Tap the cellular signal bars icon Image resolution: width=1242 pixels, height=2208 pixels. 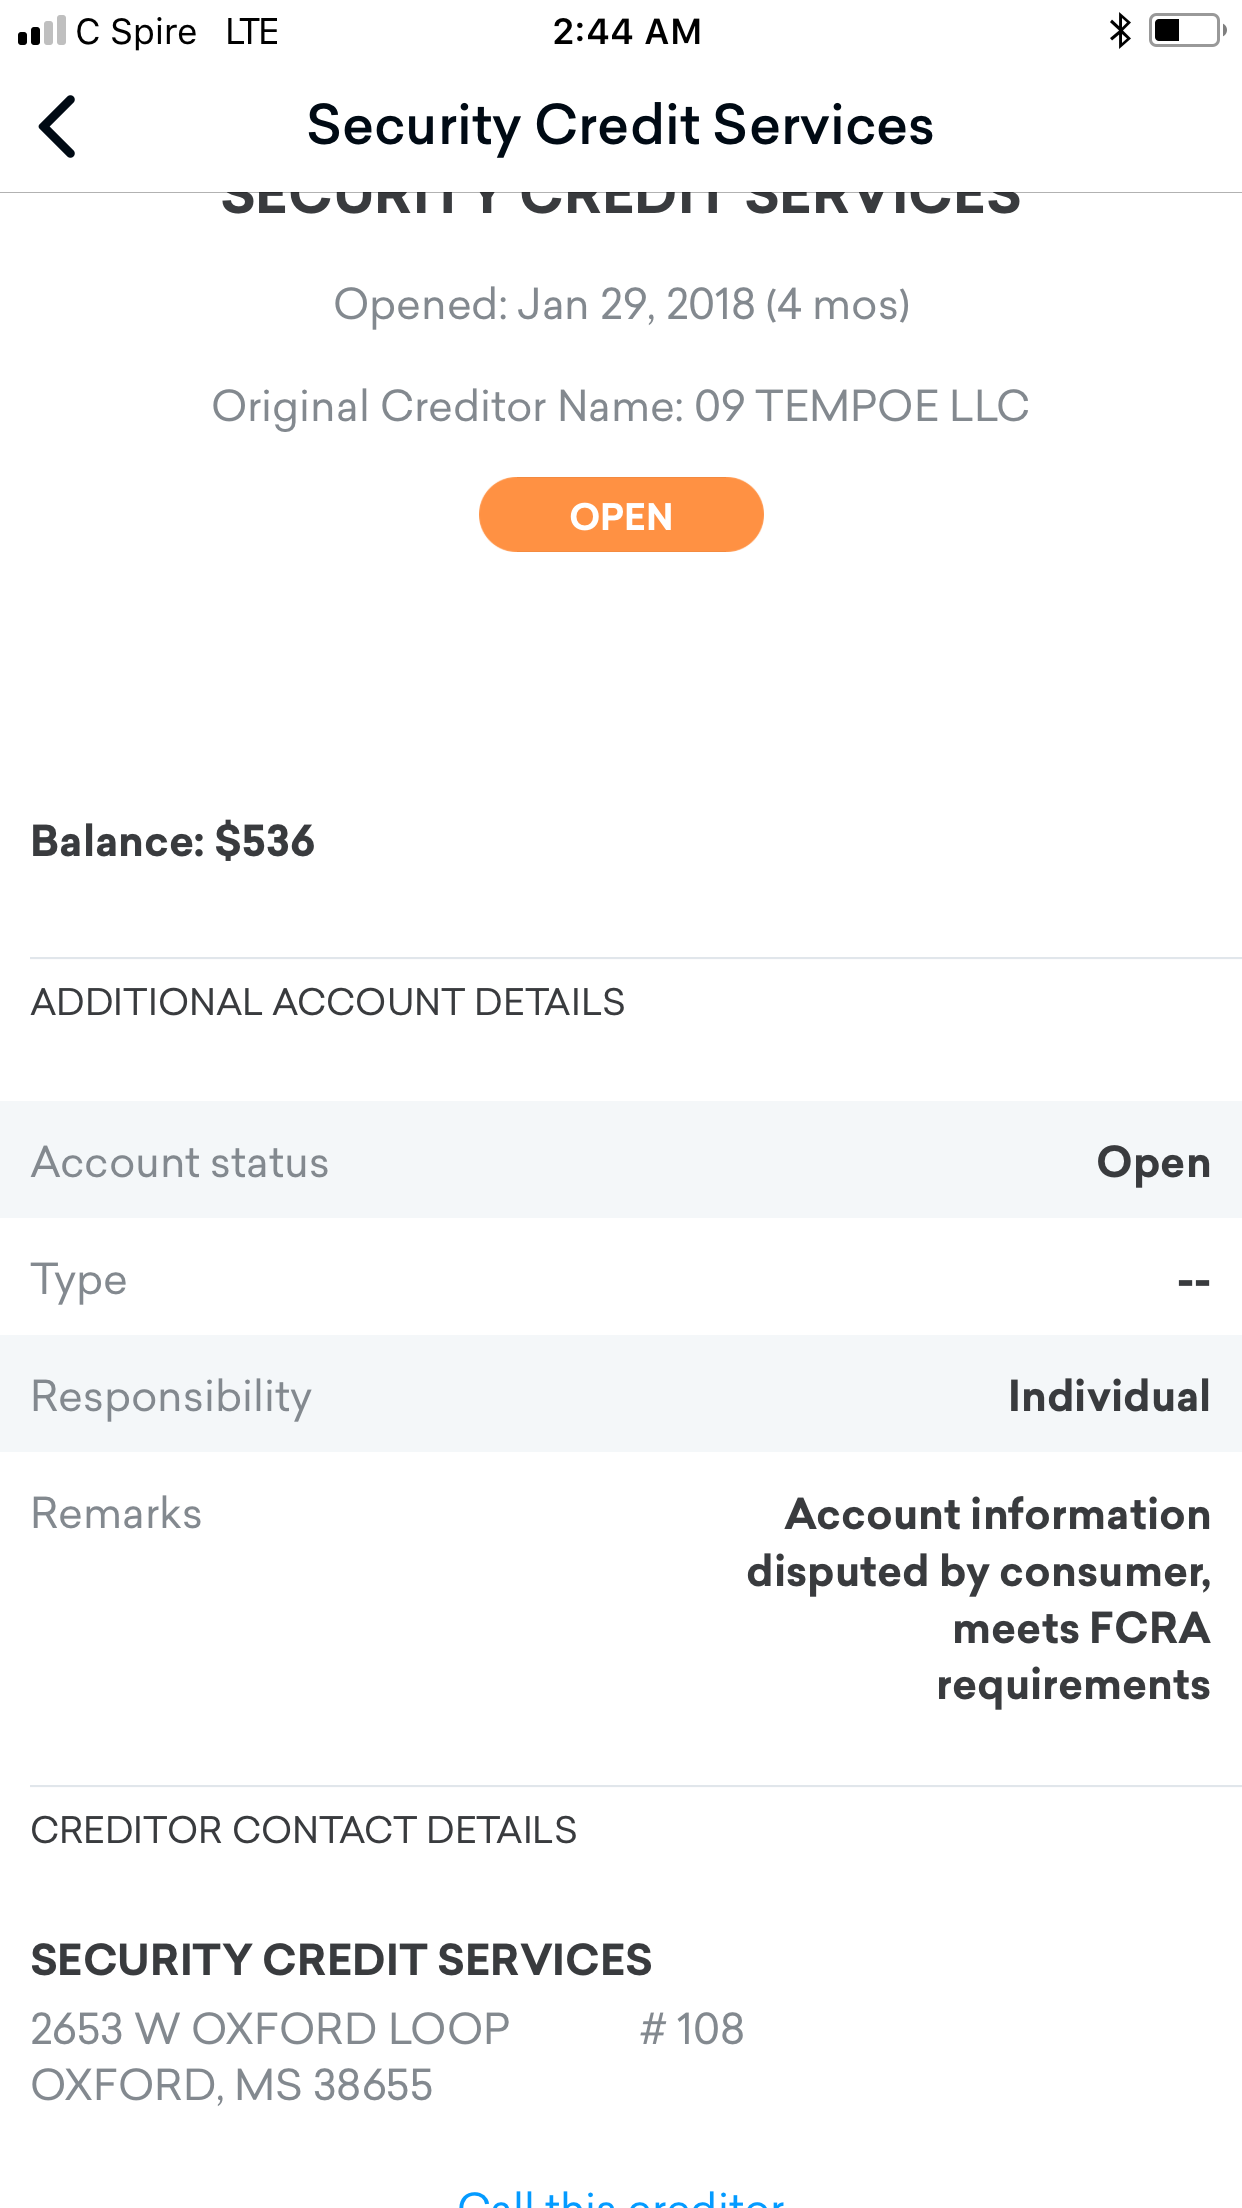click(x=41, y=32)
